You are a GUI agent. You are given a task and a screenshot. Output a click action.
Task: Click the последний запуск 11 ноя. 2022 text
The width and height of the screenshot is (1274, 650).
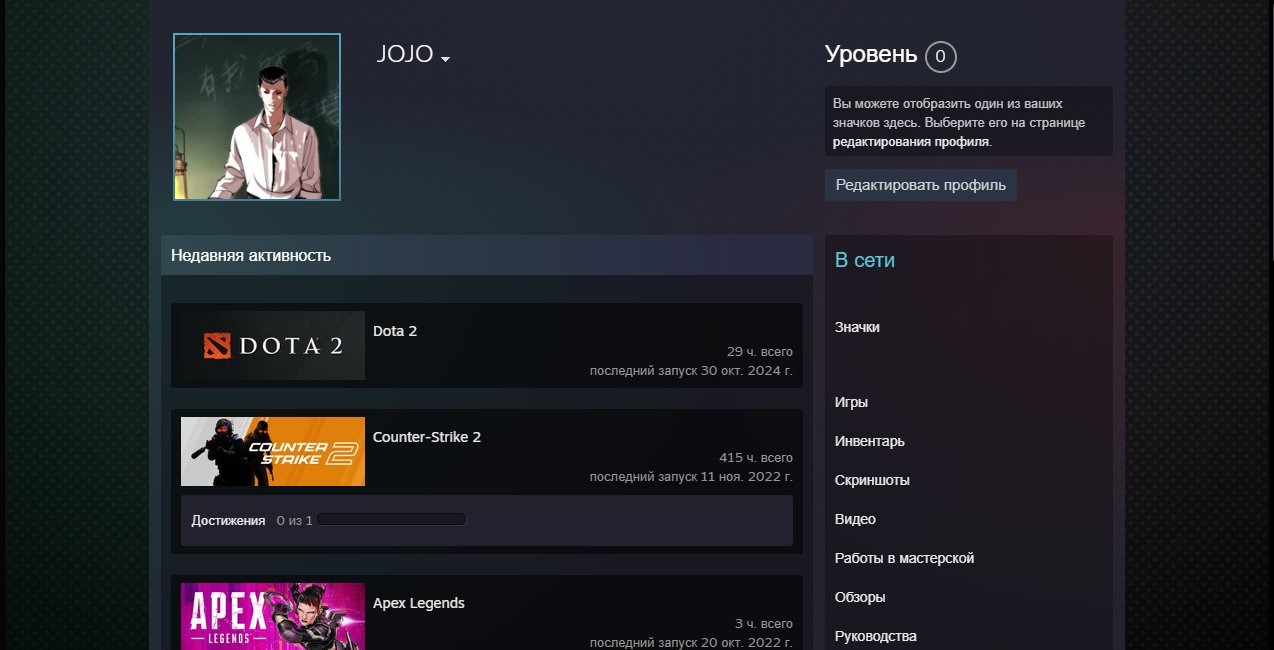pos(691,477)
